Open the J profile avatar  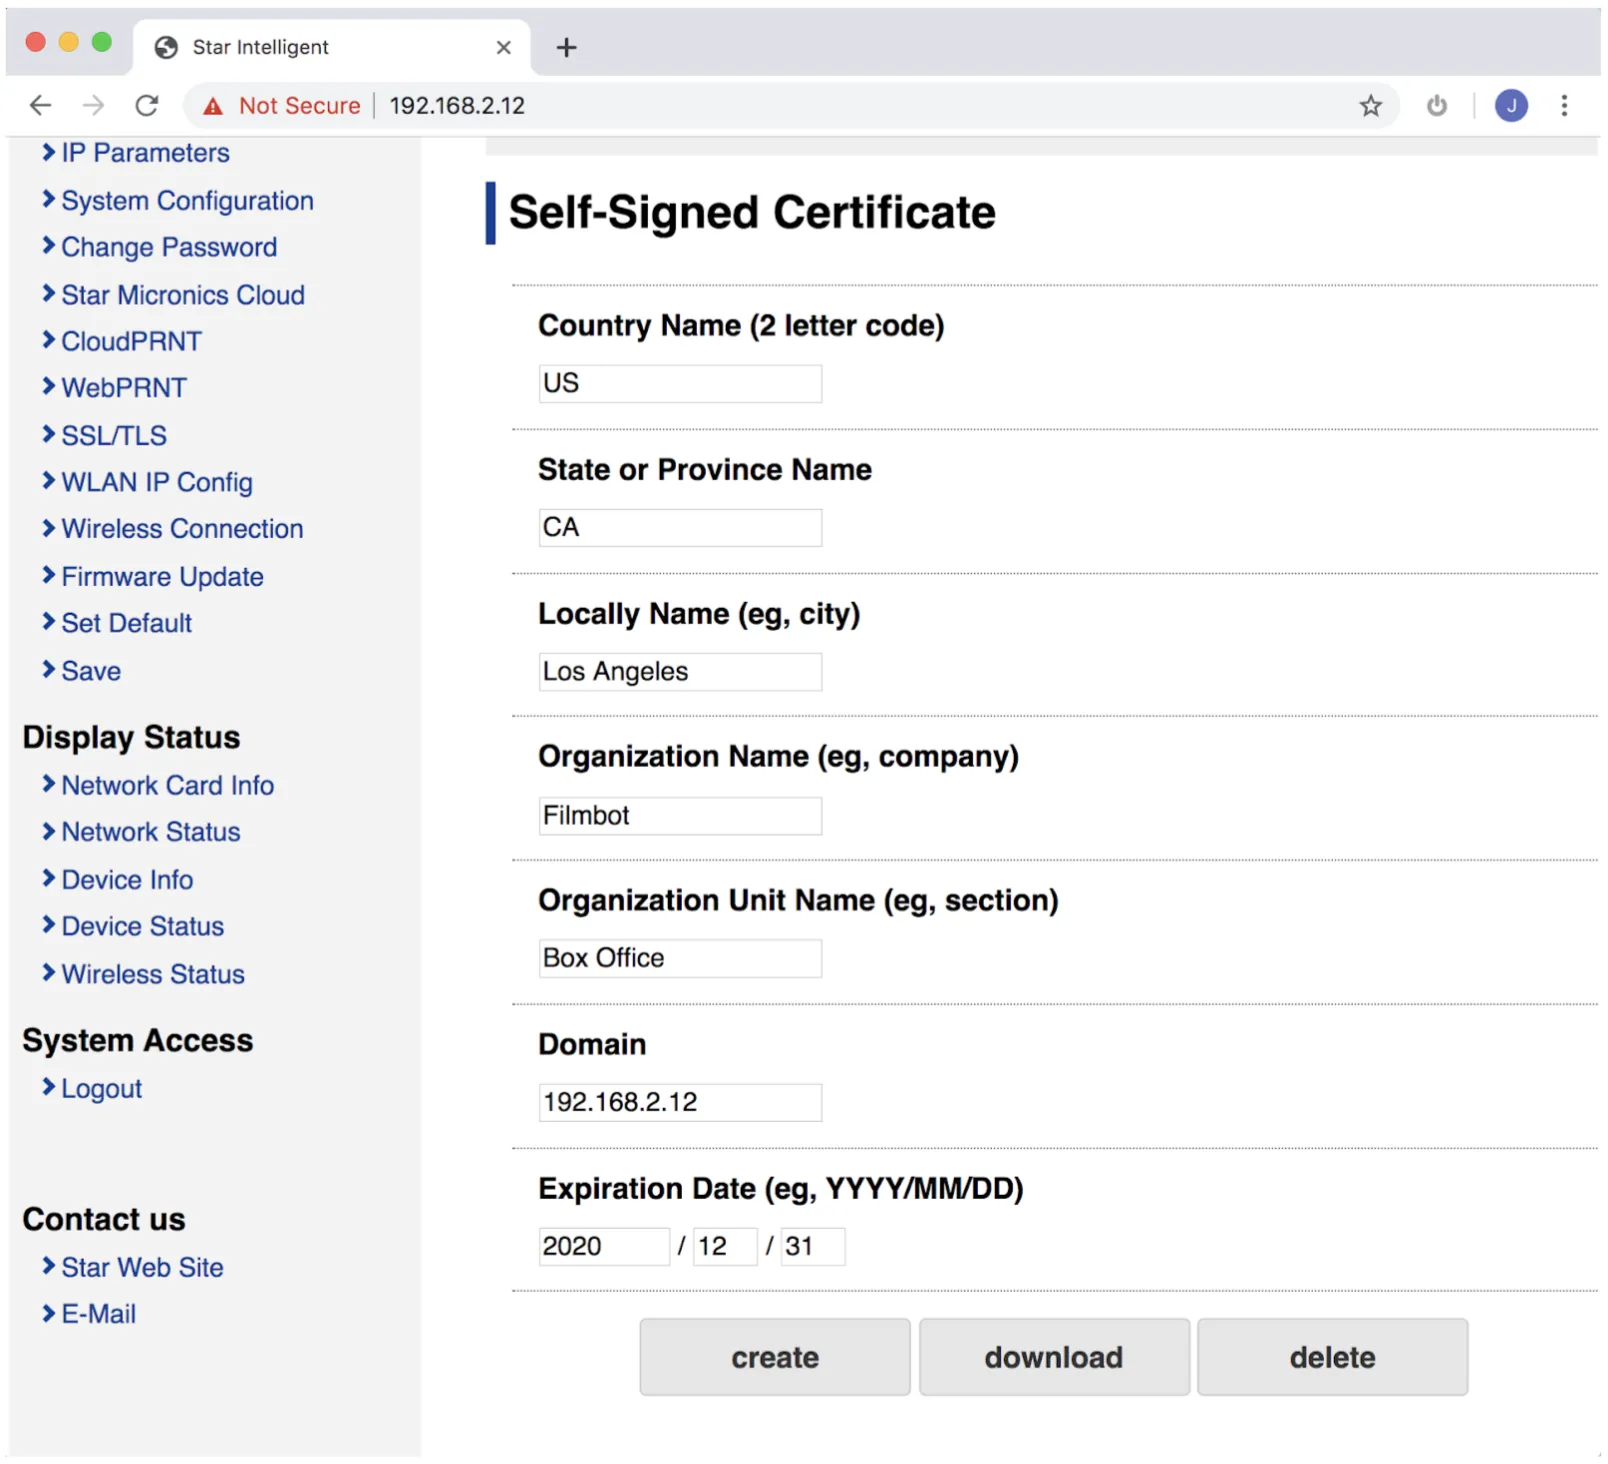[1510, 105]
